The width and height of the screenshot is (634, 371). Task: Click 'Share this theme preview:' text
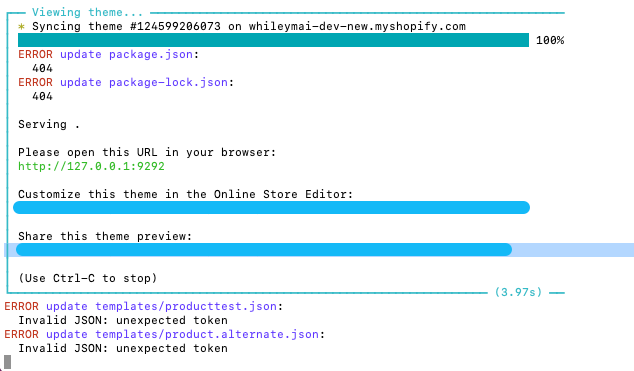point(105,236)
